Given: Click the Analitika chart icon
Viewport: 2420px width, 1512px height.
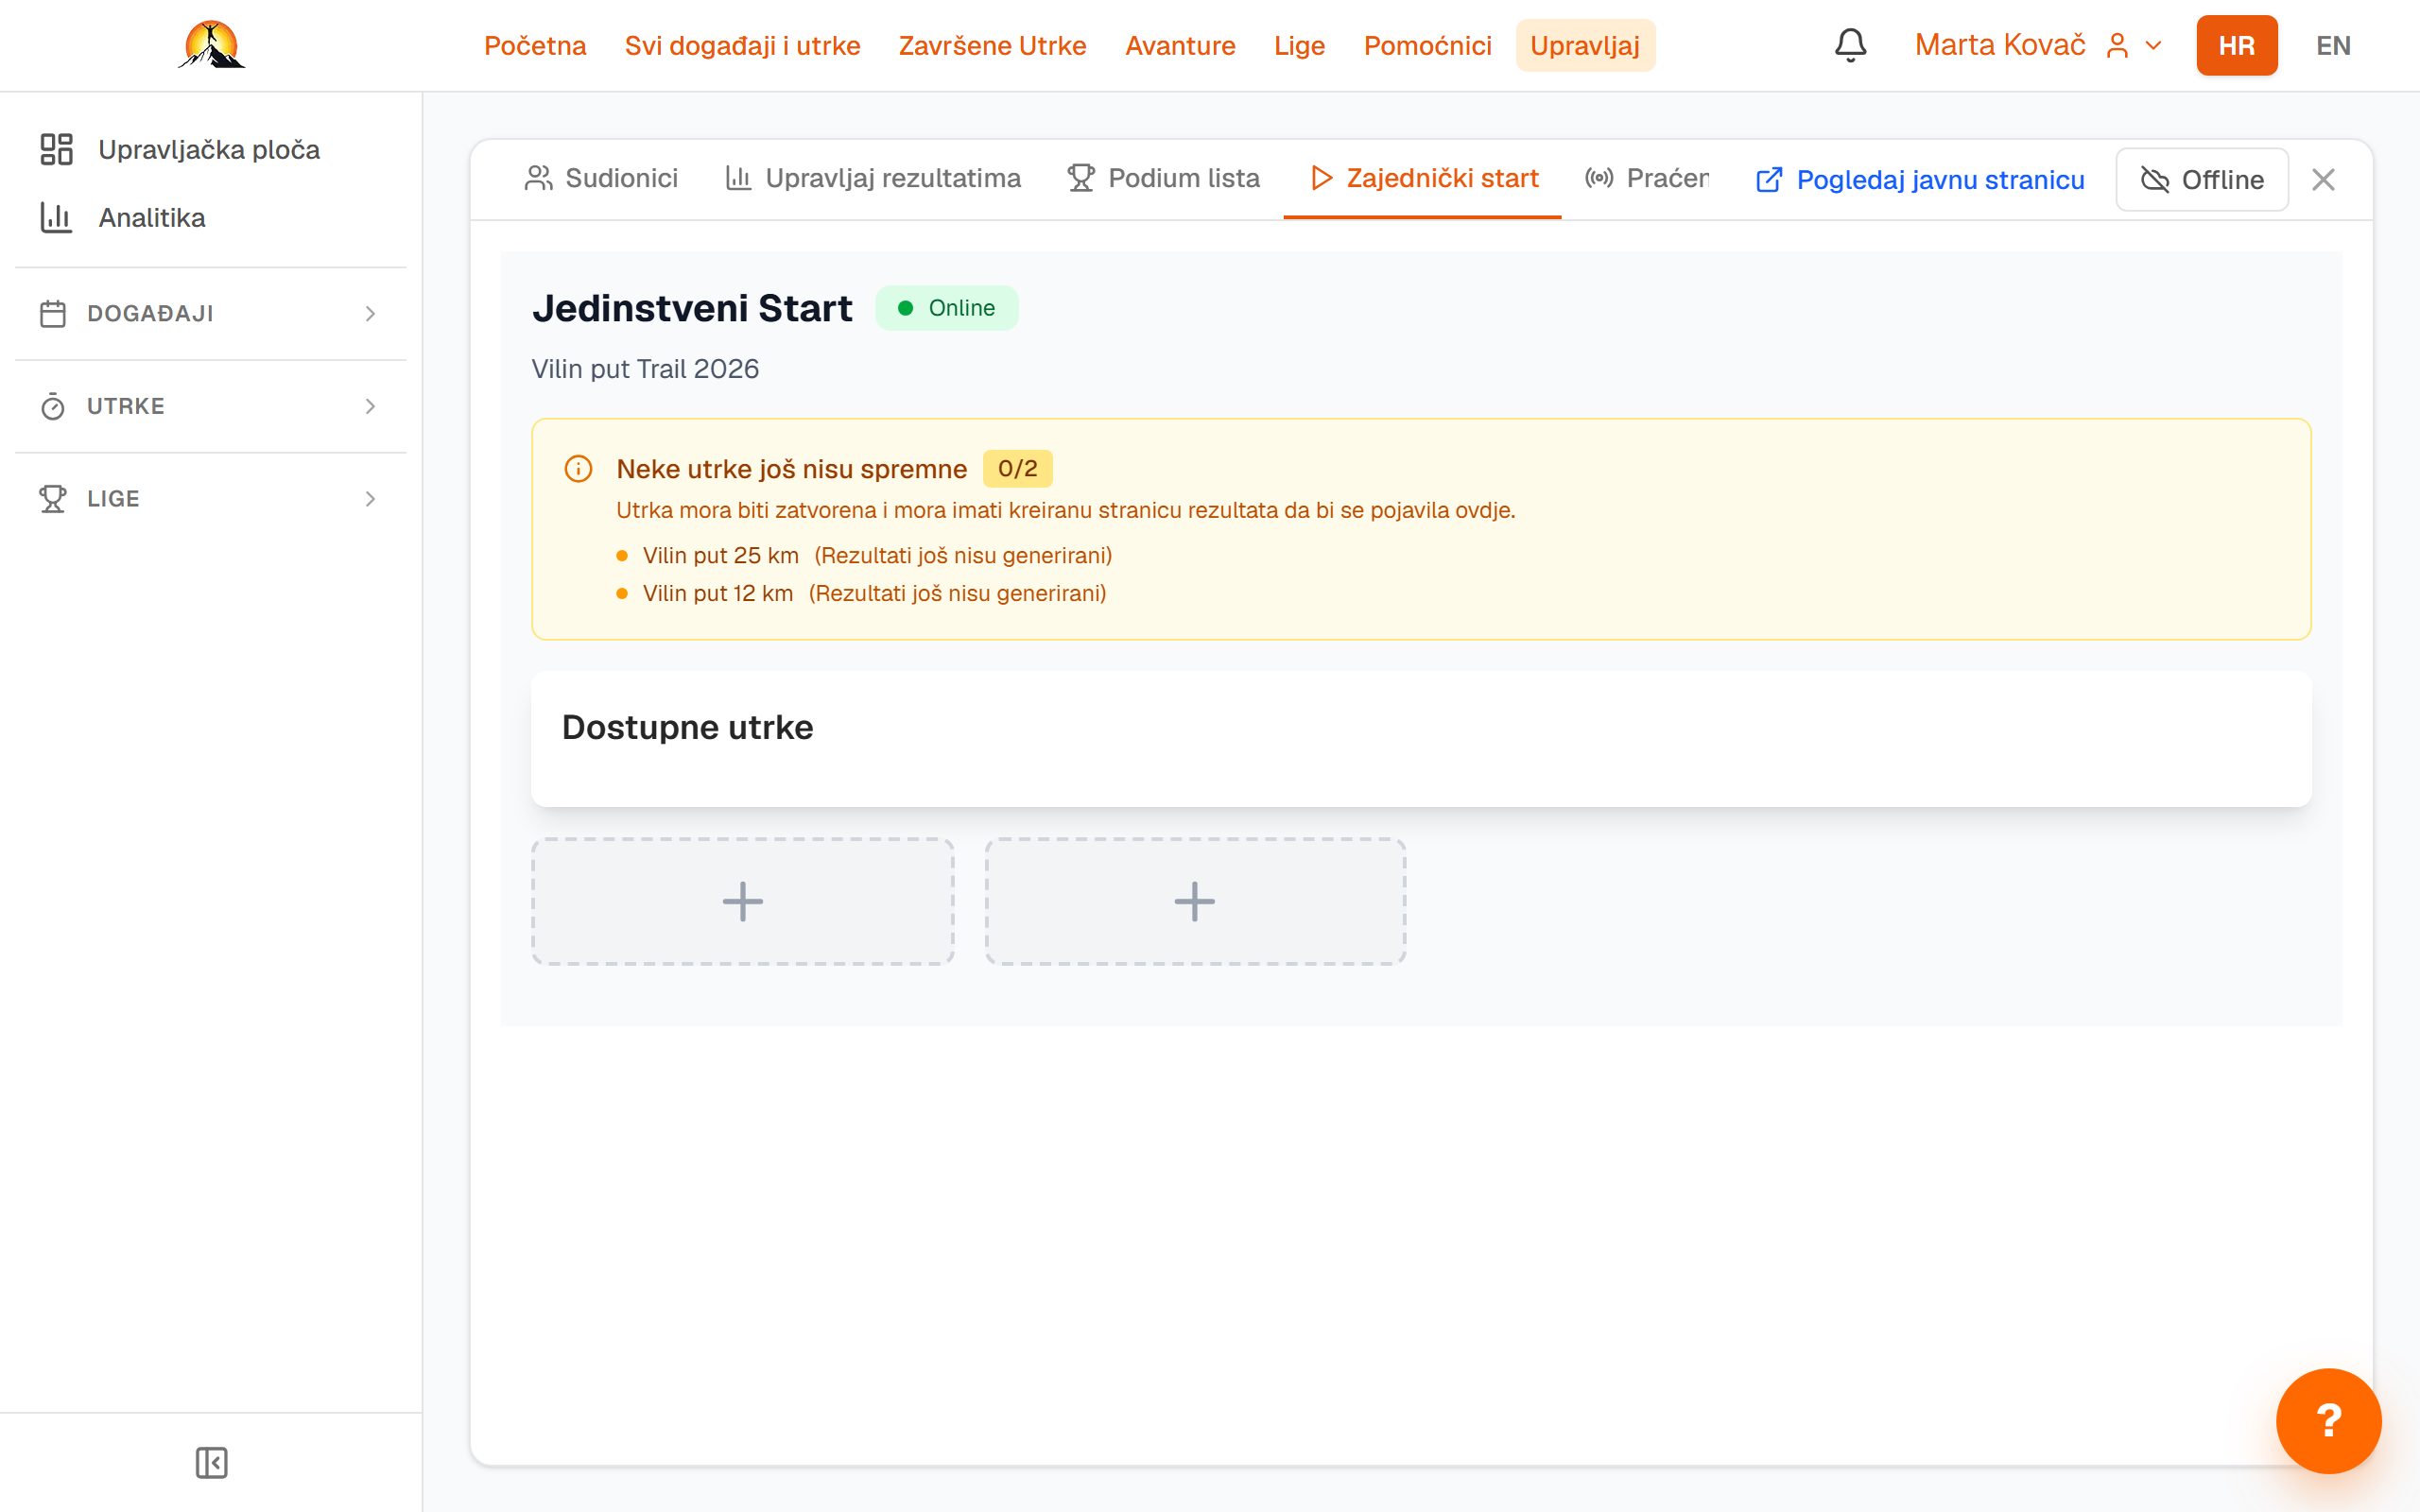Looking at the screenshot, I should [x=56, y=218].
